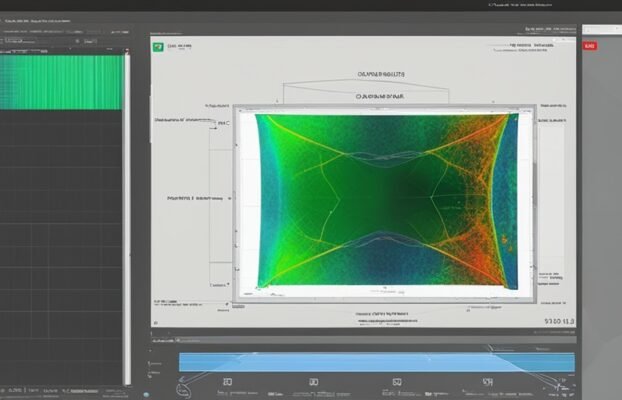Click the axis caption below the plot
This screenshot has height=400, width=622.
point(385,313)
